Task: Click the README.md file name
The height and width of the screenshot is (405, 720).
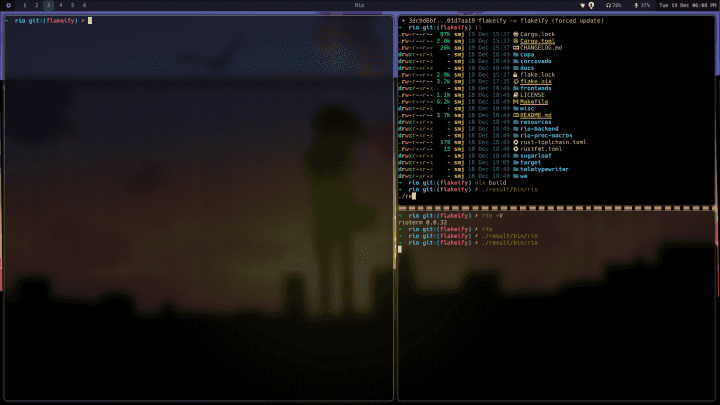Action: coord(535,115)
